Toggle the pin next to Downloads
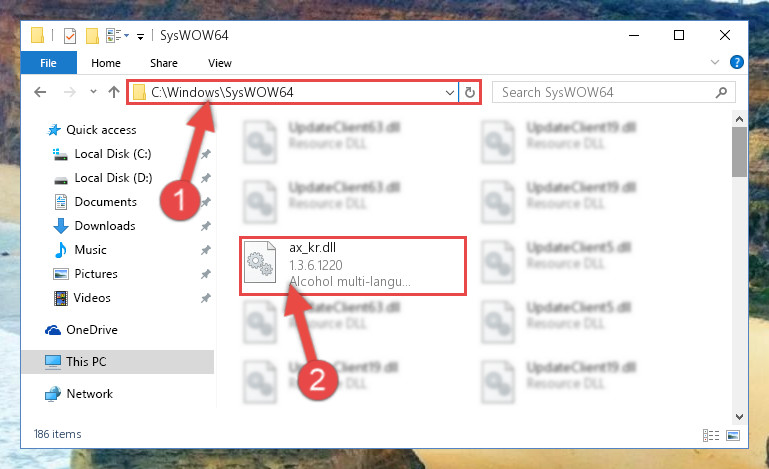This screenshot has width=769, height=469. coord(206,226)
